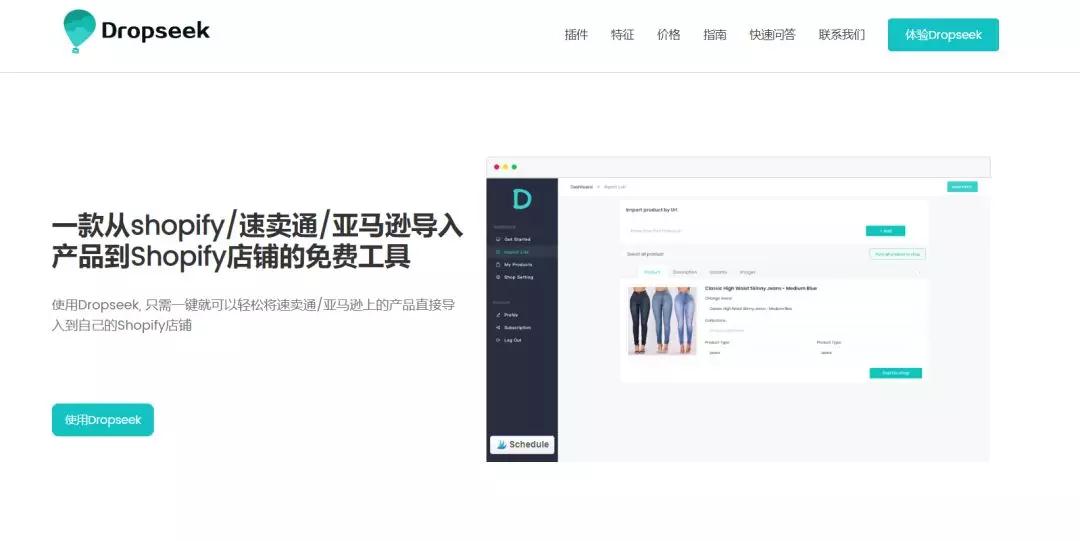Switch to the Variants tab
The width and height of the screenshot is (1080, 541).
point(718,272)
